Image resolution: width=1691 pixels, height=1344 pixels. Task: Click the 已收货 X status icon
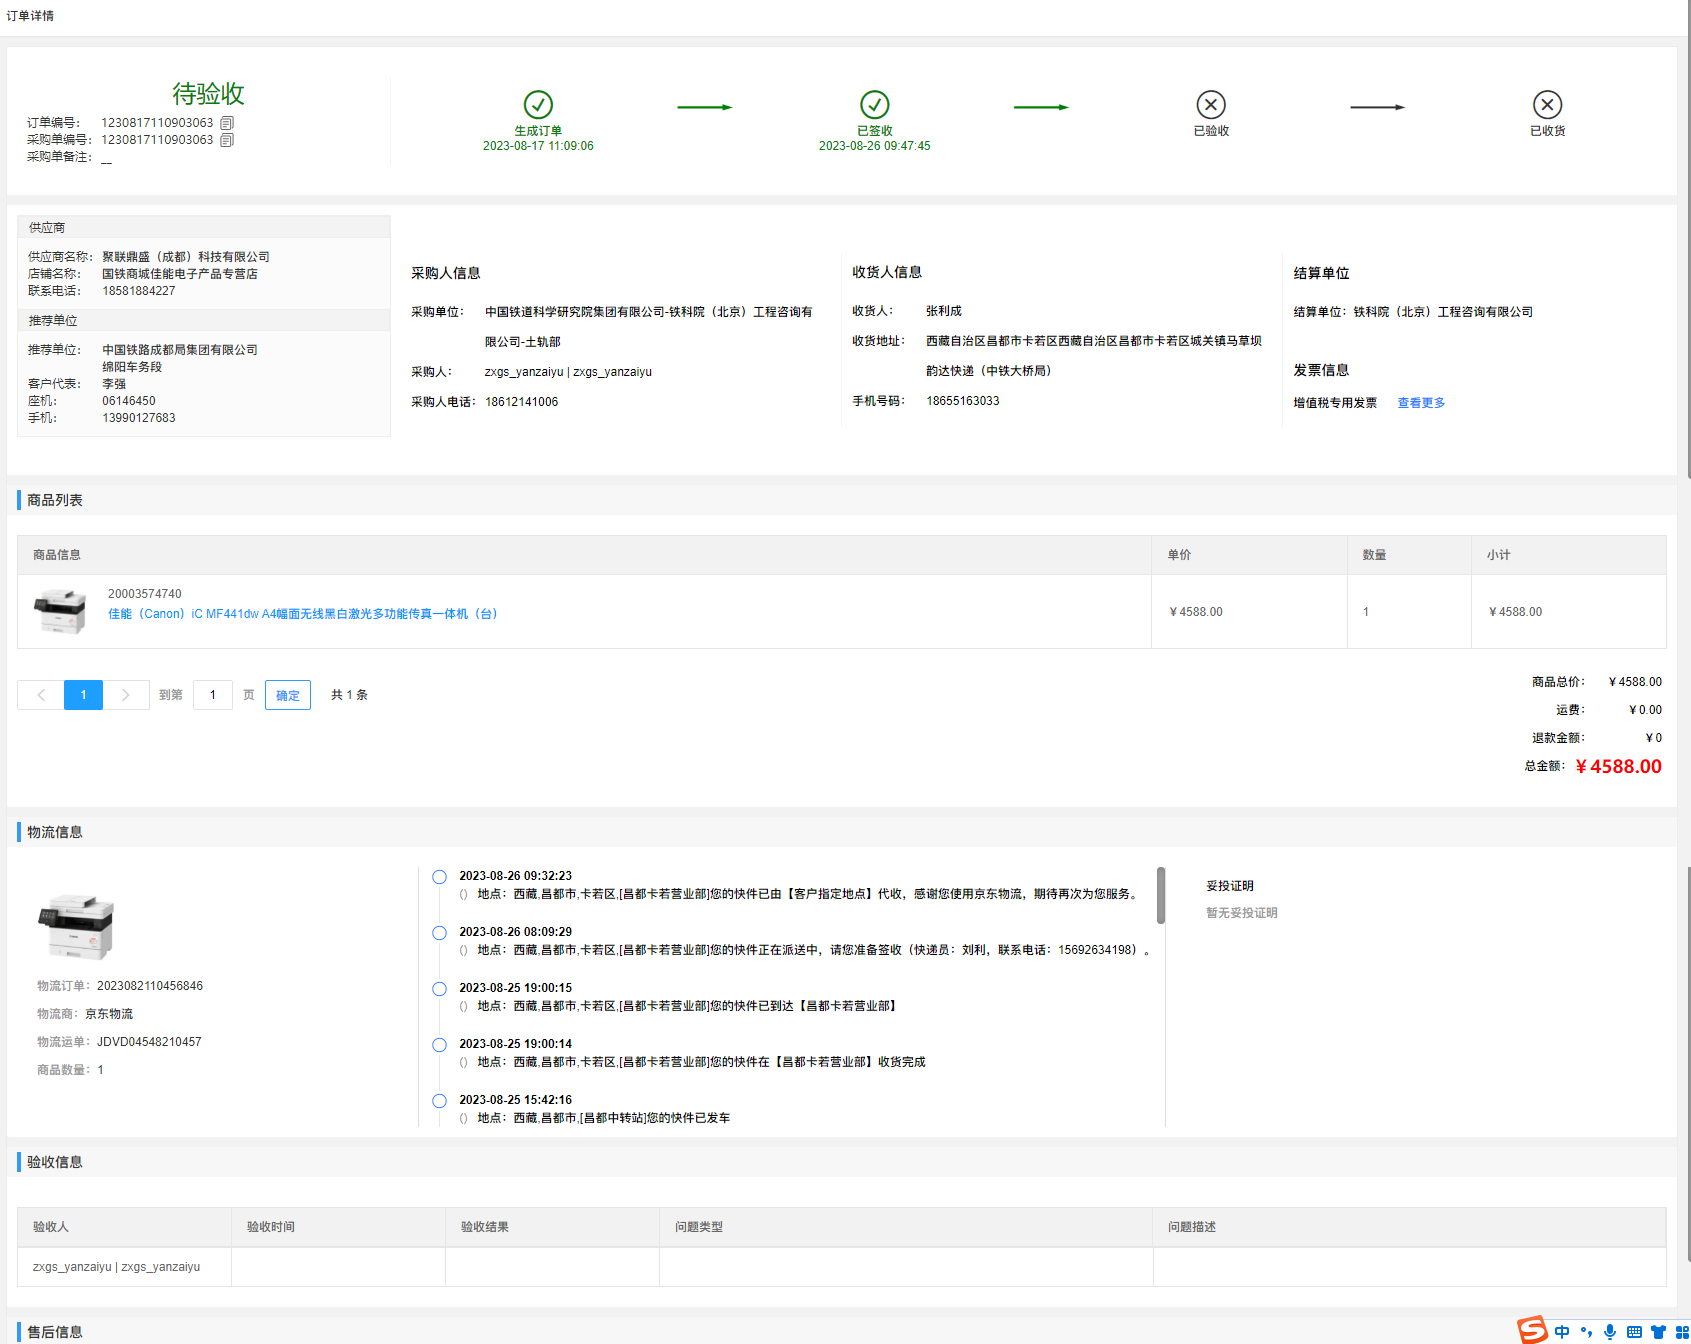point(1547,104)
